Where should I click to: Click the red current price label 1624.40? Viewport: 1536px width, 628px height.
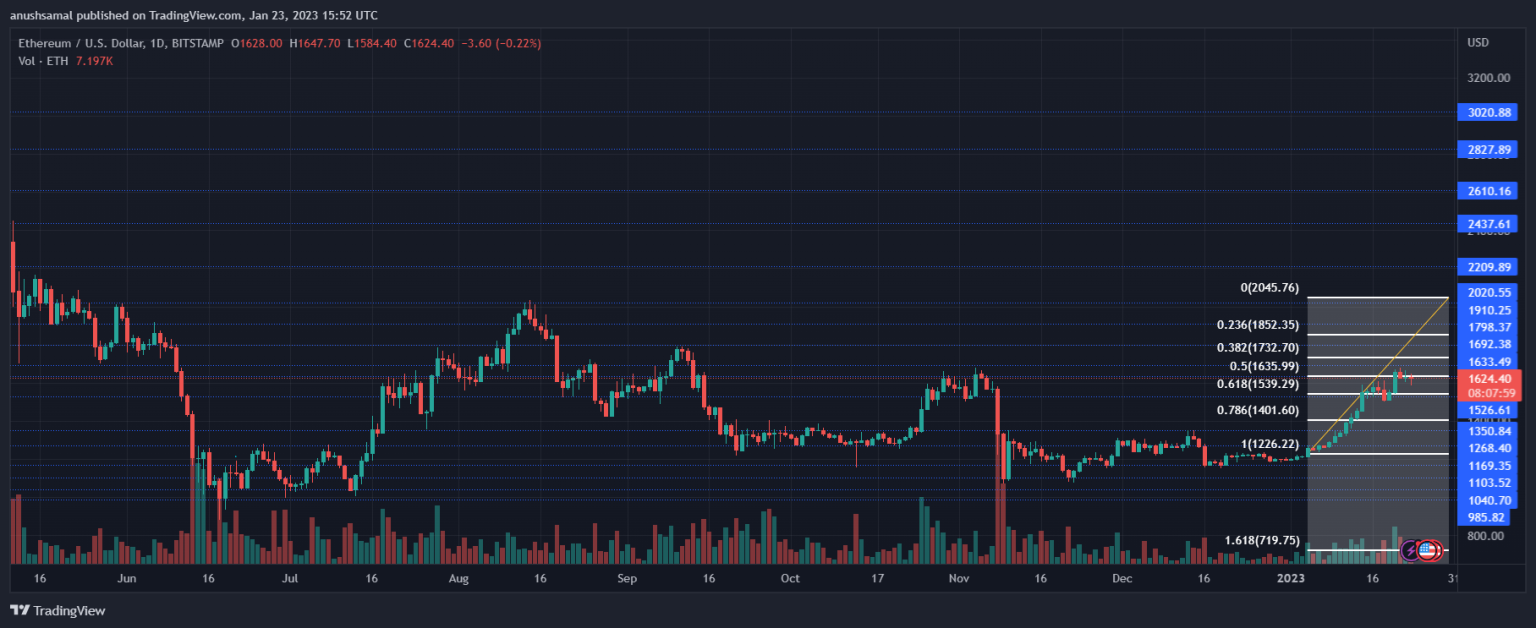(1488, 378)
